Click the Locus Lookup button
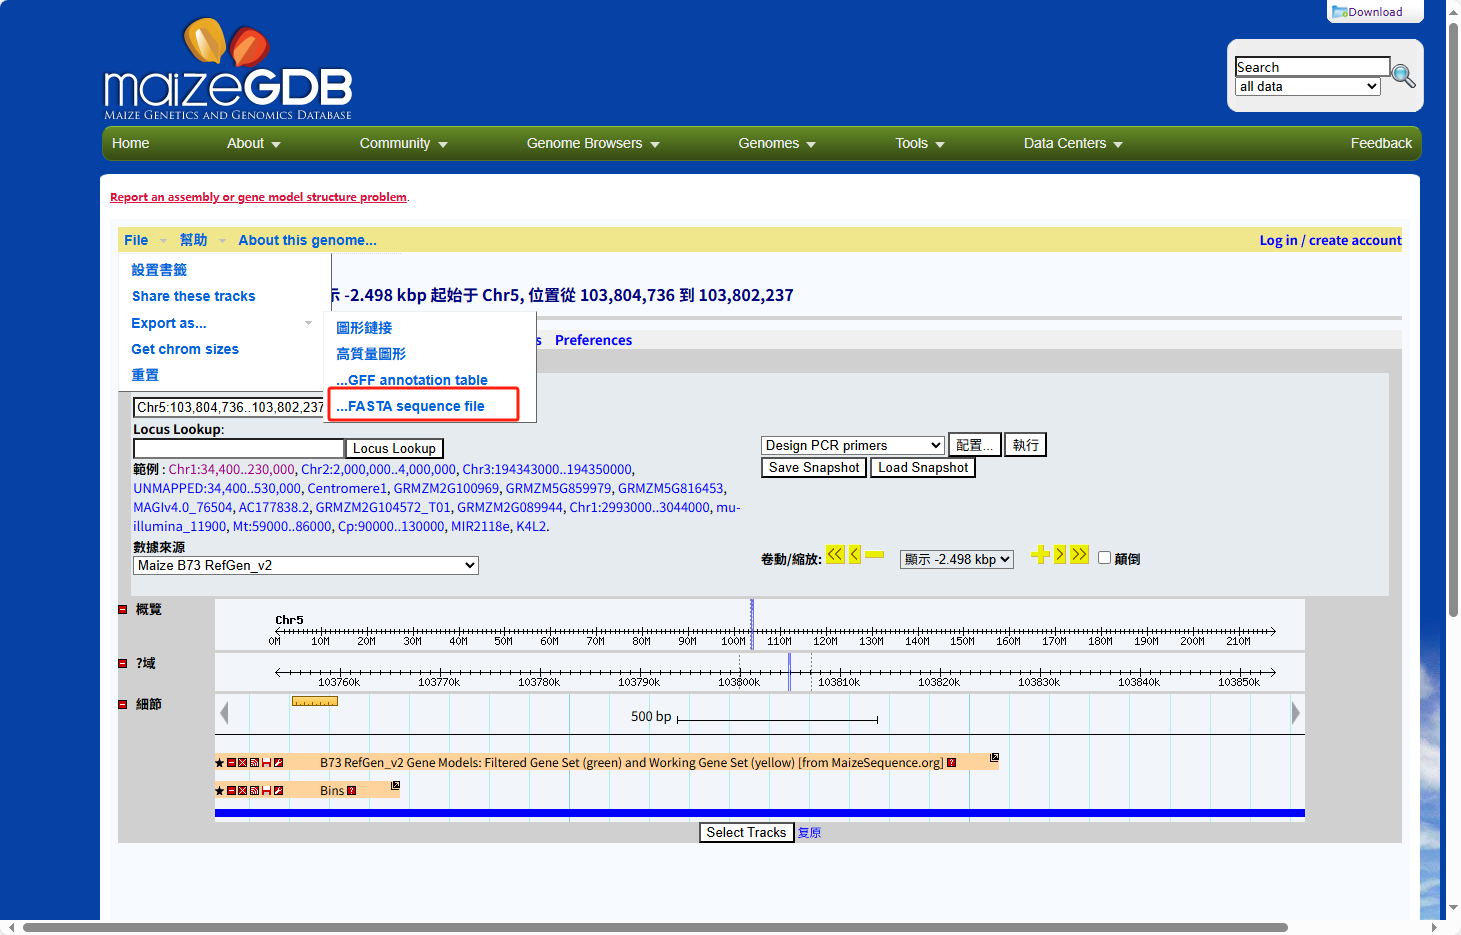Image resolution: width=1461 pixels, height=935 pixels. (394, 449)
